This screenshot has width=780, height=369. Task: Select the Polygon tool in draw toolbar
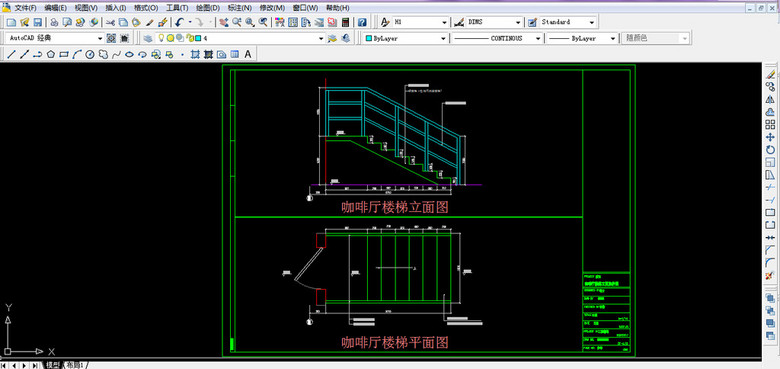tap(51, 54)
